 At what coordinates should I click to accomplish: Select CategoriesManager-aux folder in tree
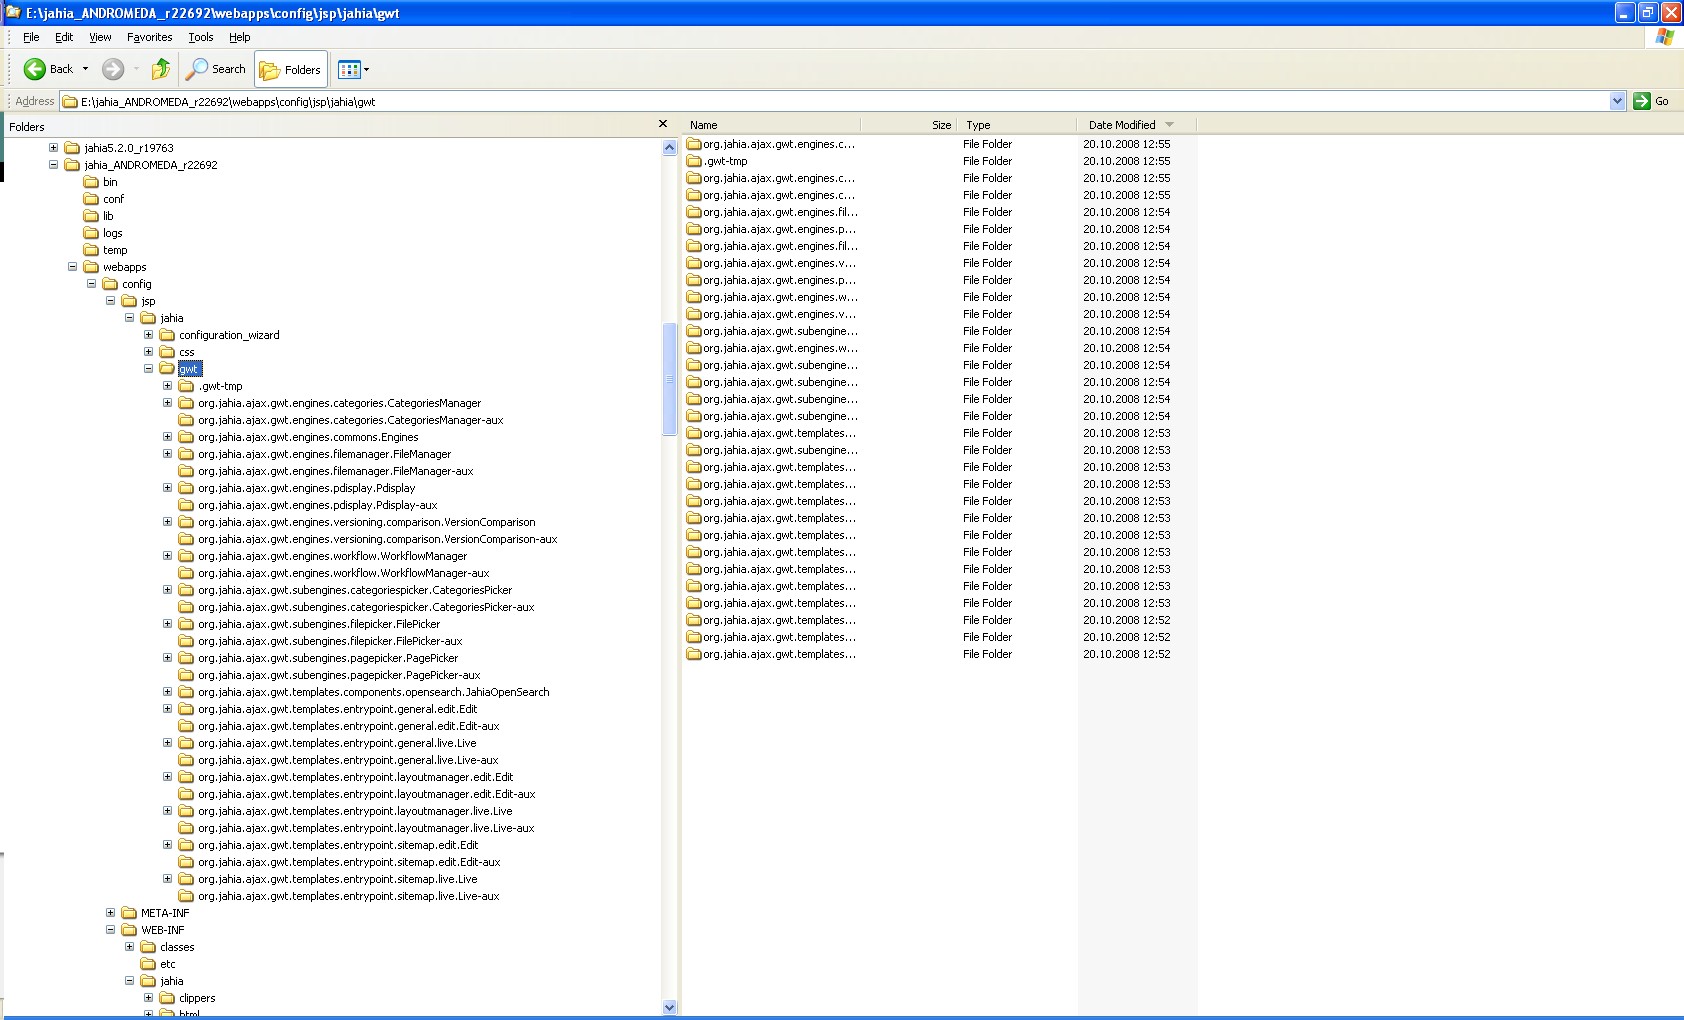click(x=350, y=420)
